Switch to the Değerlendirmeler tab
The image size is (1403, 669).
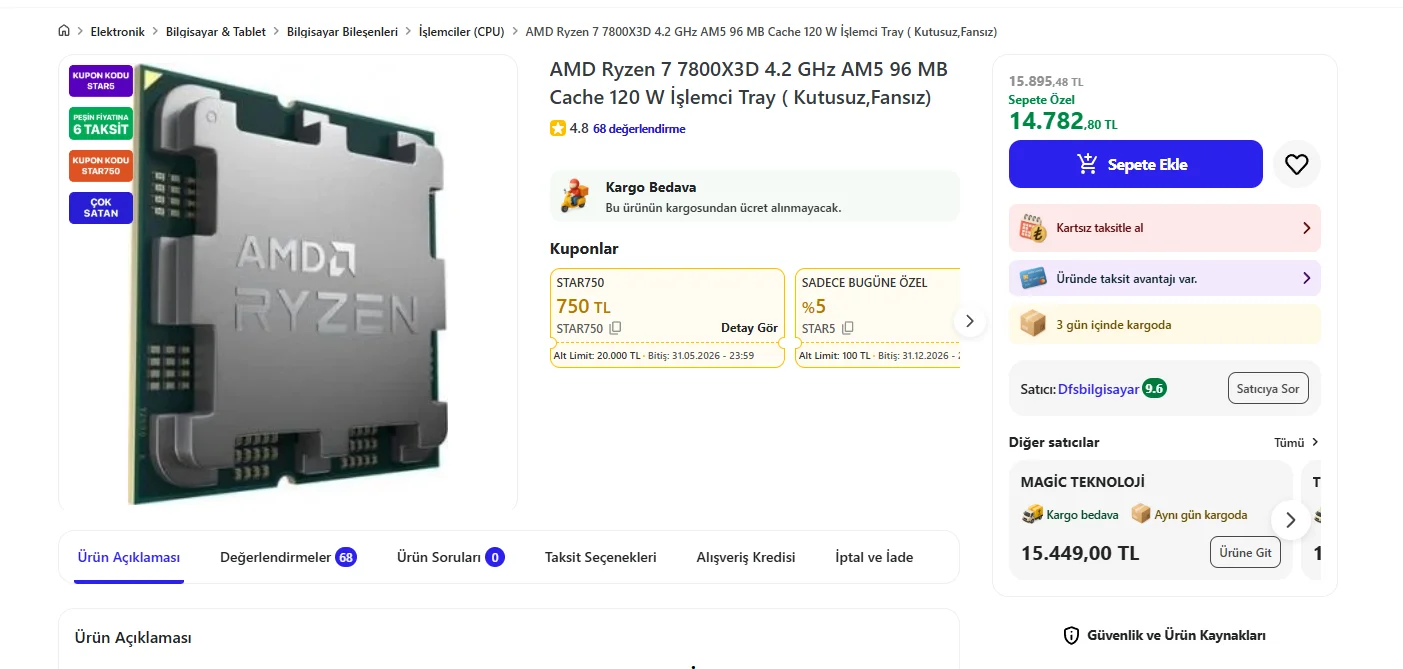288,557
